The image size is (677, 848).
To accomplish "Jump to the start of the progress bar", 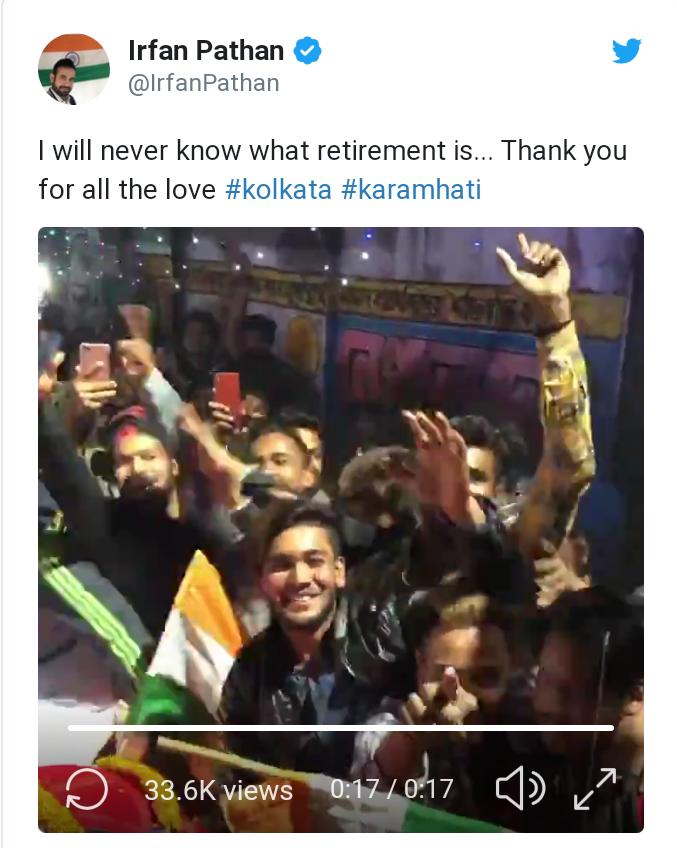I will (69, 728).
